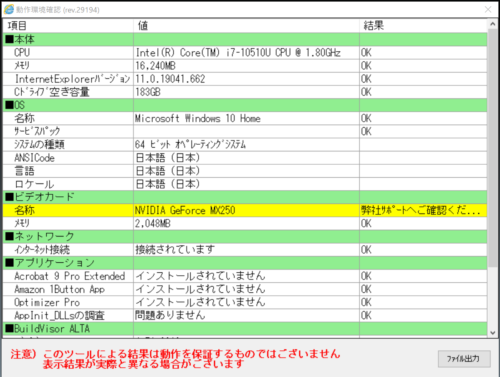Click the app icon in the title bar

pos(9,9)
